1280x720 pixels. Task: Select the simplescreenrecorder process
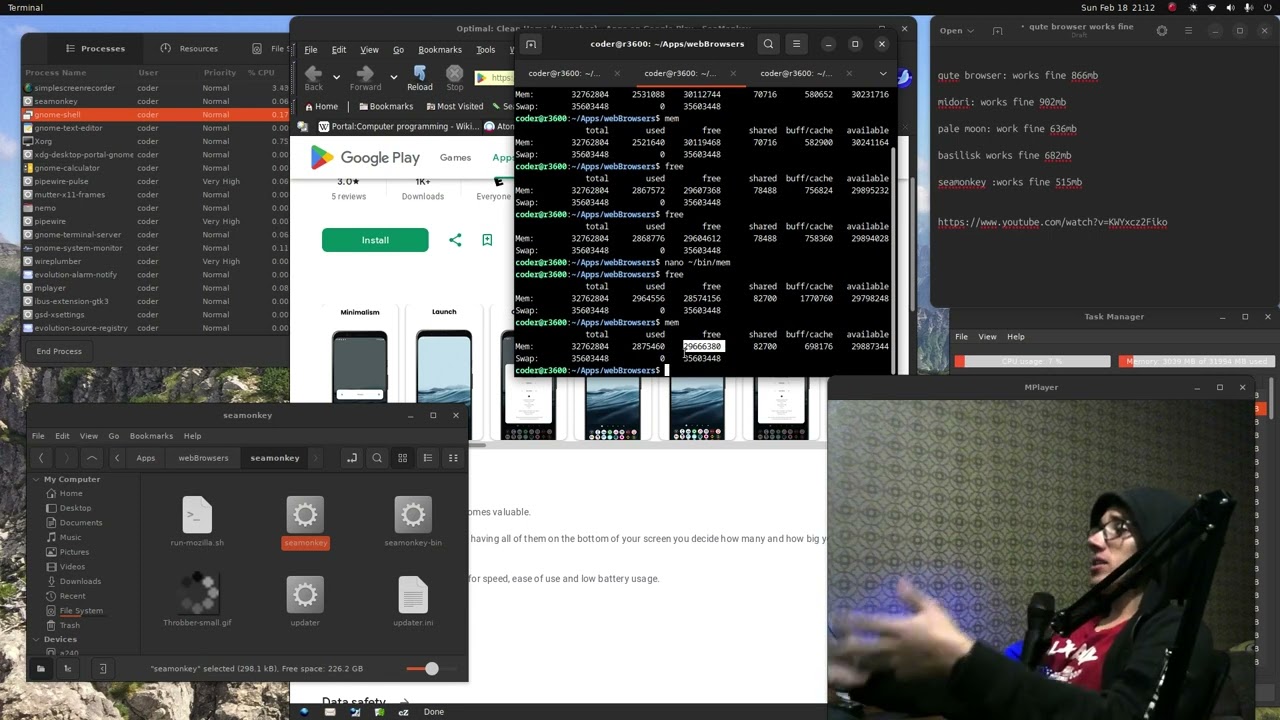(x=155, y=88)
